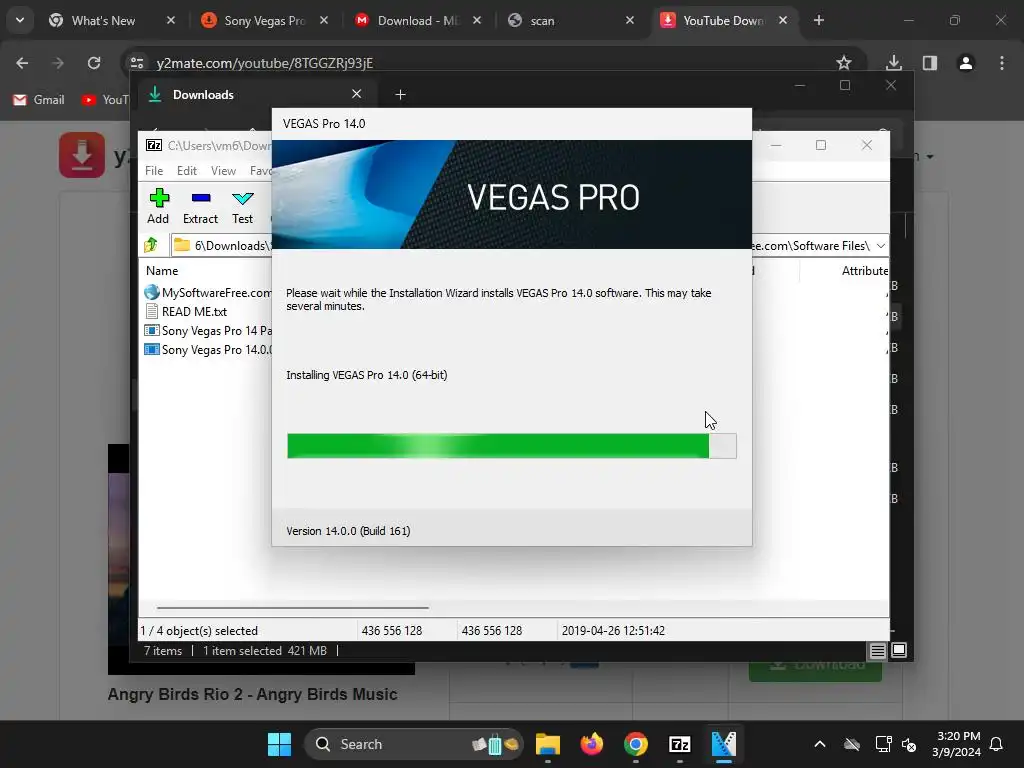
Task: Close the Downloads tab in File Explorer
Action: (x=357, y=94)
